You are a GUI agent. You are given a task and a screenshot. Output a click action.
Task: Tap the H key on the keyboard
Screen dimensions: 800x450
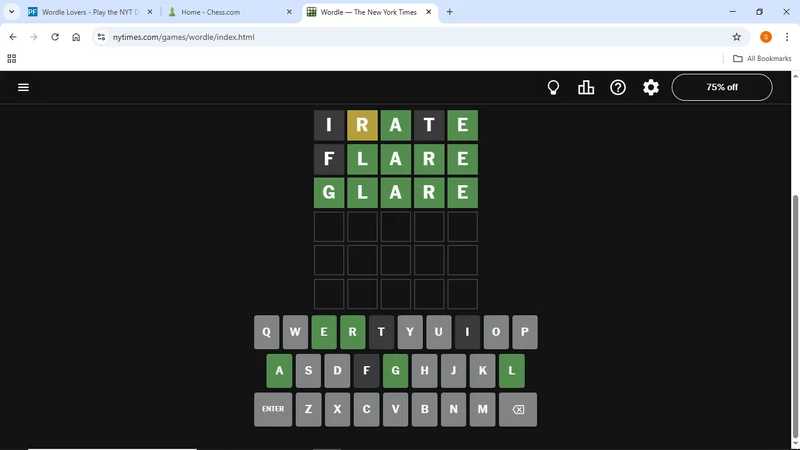(x=424, y=370)
